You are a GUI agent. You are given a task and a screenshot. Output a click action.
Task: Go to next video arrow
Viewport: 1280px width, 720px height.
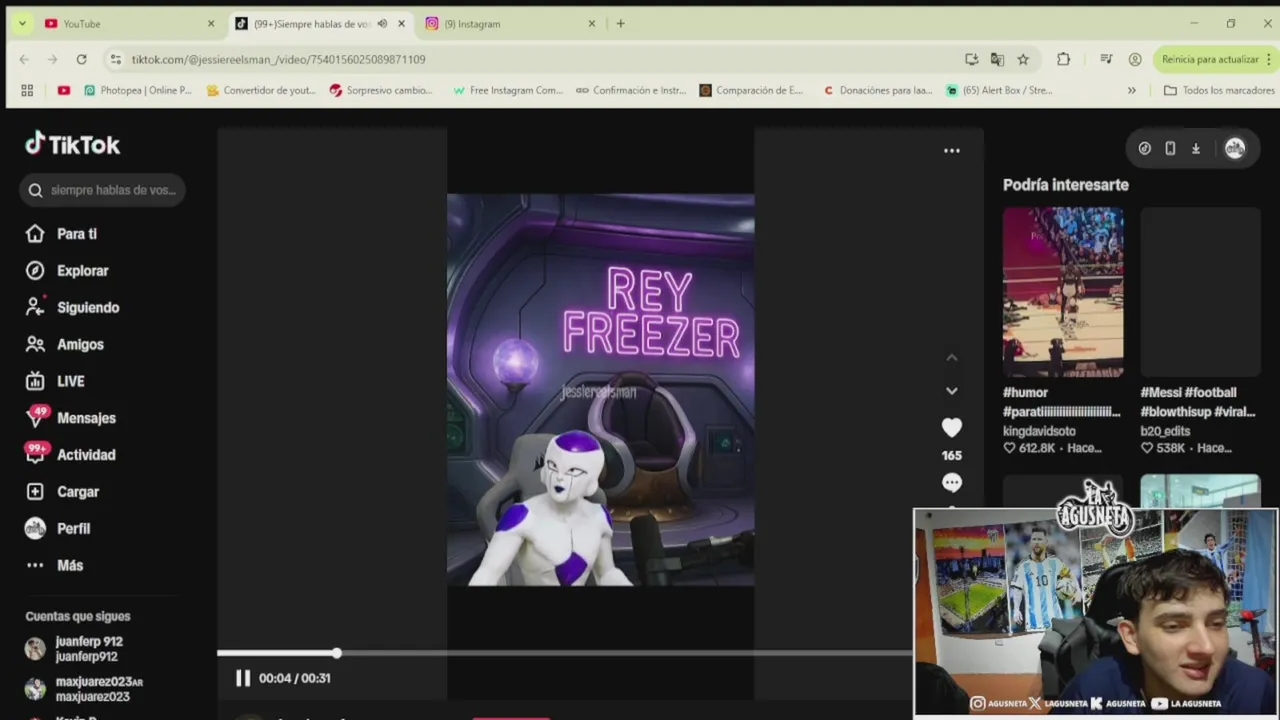pos(952,391)
